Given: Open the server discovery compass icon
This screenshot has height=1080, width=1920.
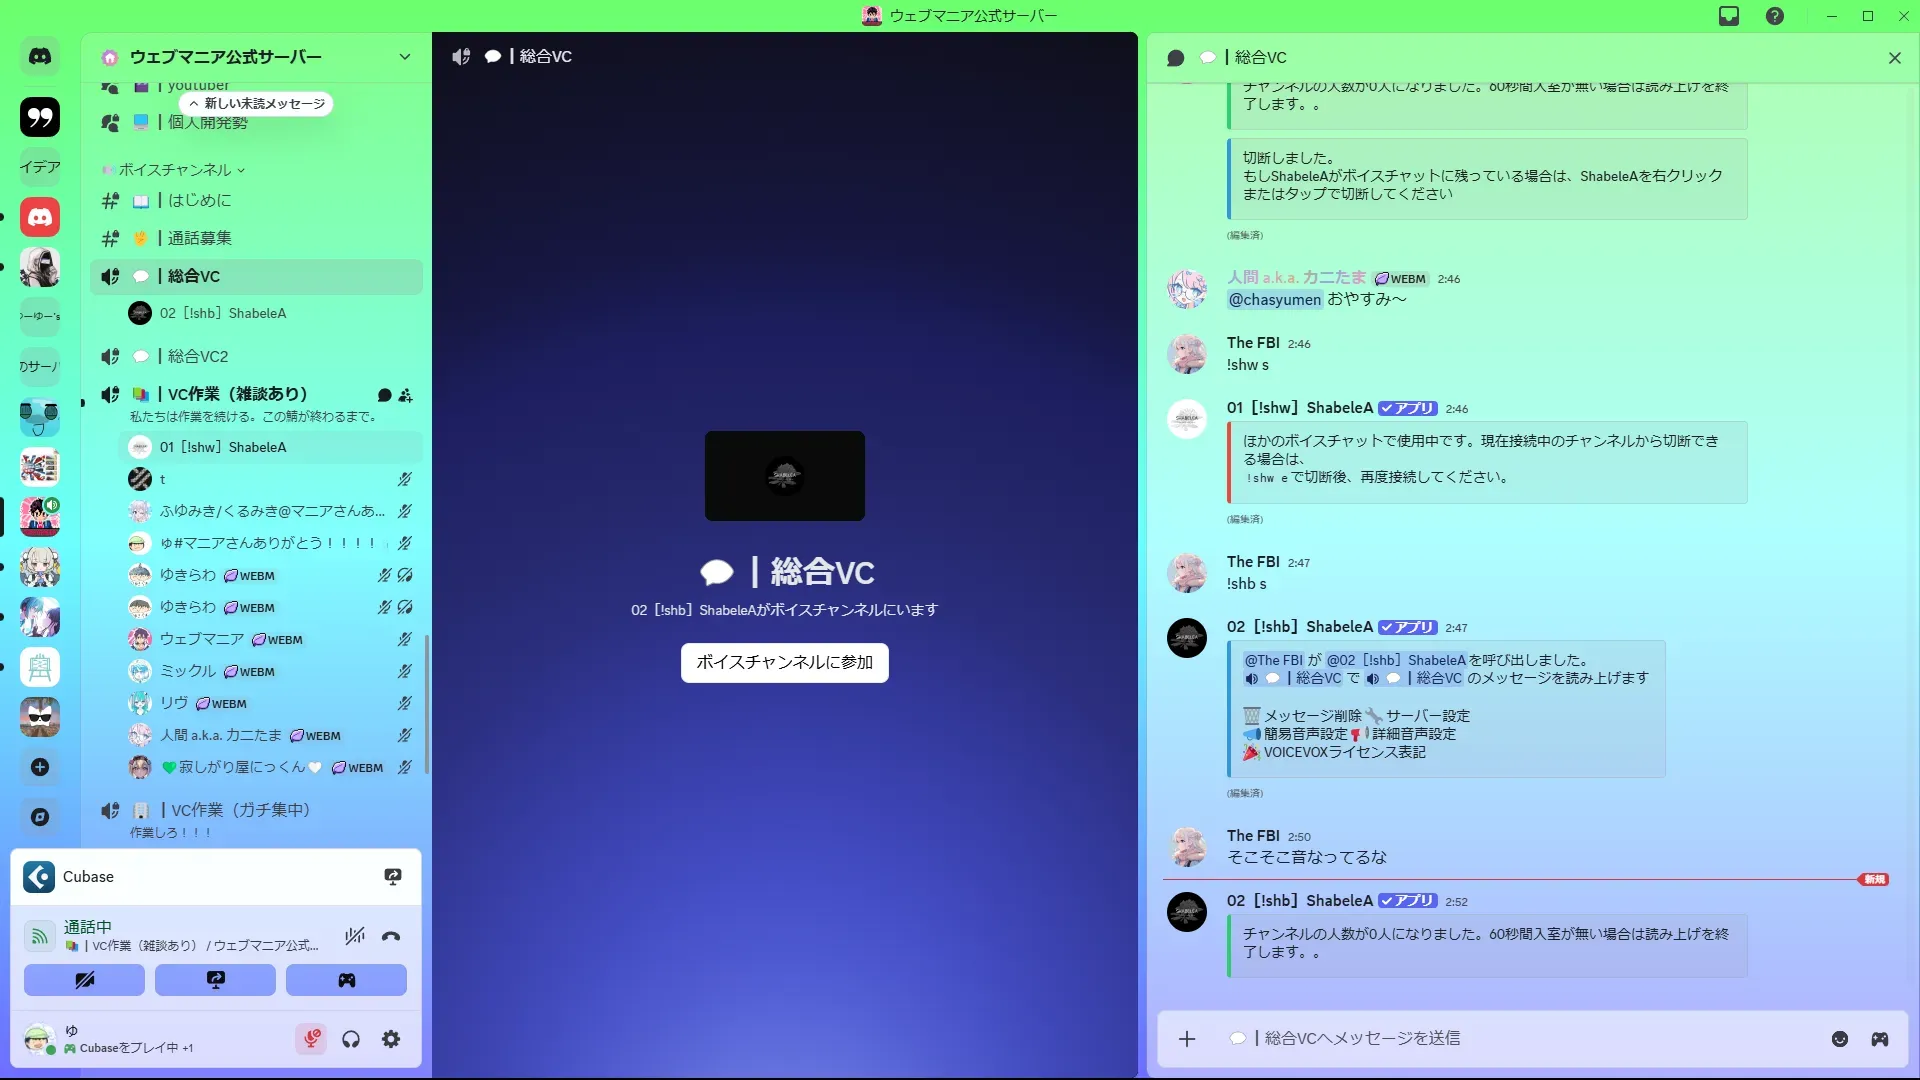Looking at the screenshot, I should 40,817.
